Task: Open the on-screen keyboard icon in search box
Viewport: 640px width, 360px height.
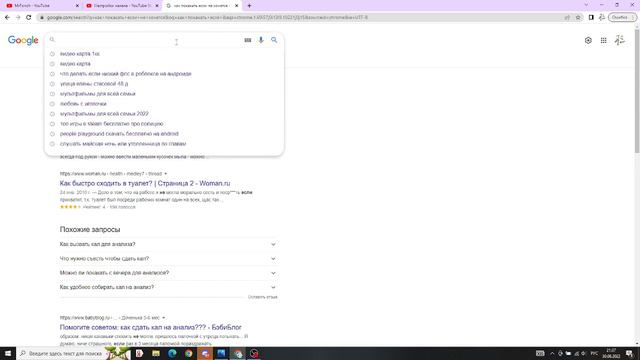Action: coord(248,40)
